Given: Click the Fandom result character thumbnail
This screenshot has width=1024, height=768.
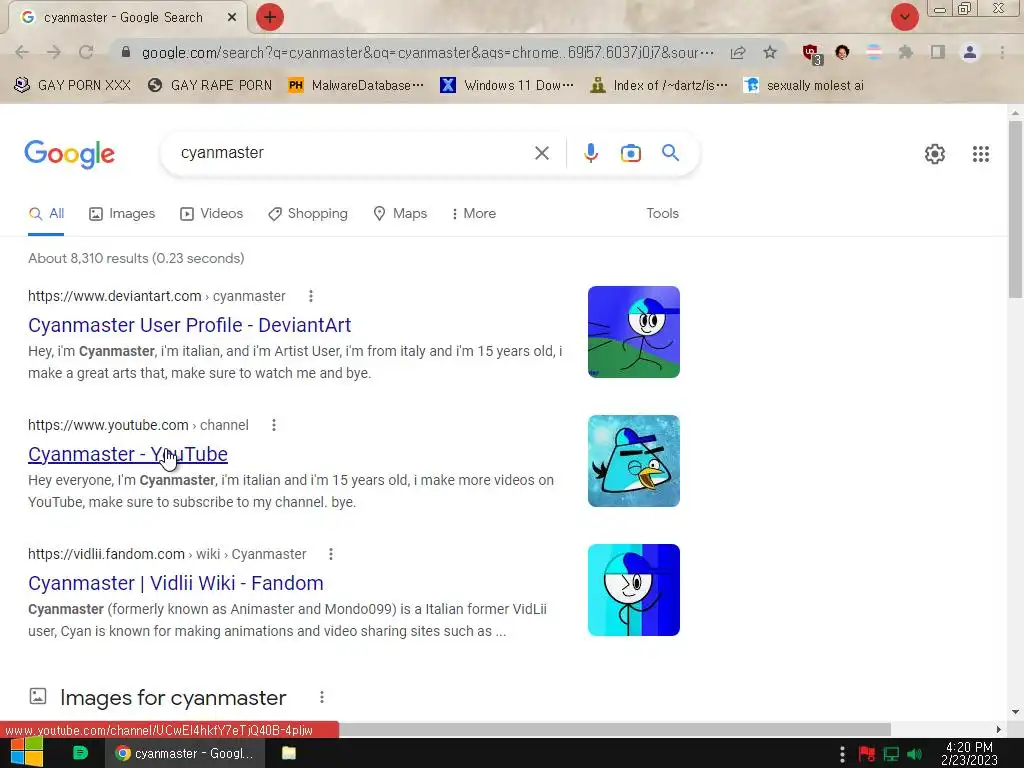Looking at the screenshot, I should 633,590.
